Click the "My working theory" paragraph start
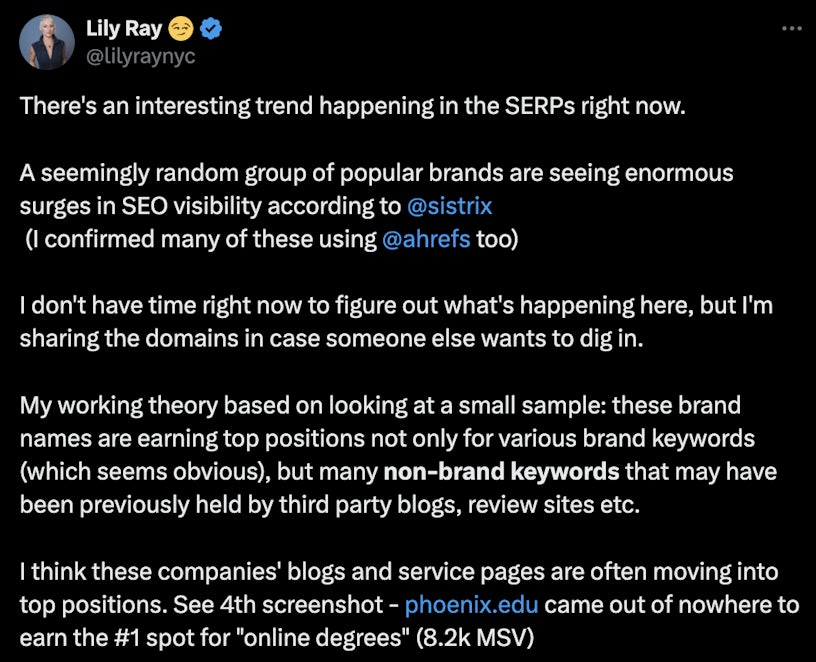The width and height of the screenshot is (816, 662). tap(120, 405)
